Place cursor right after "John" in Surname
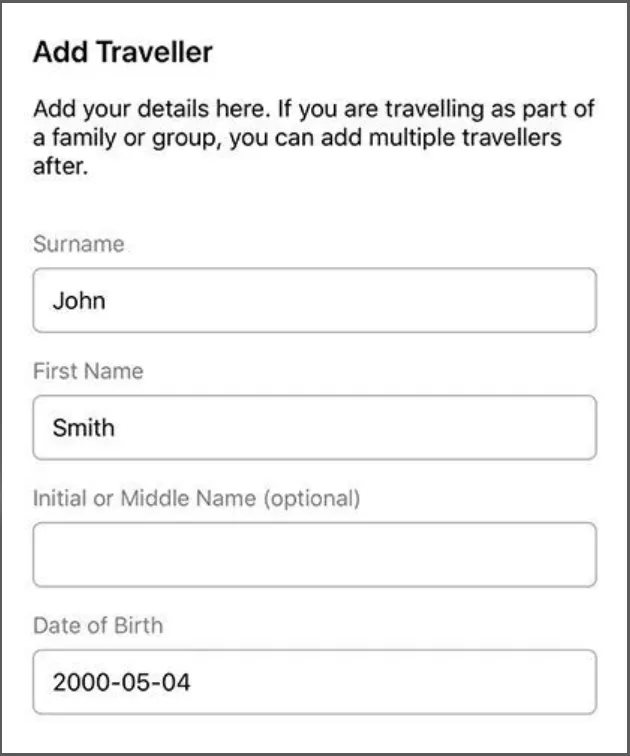Viewport: 630px width, 756px height. tap(108, 300)
